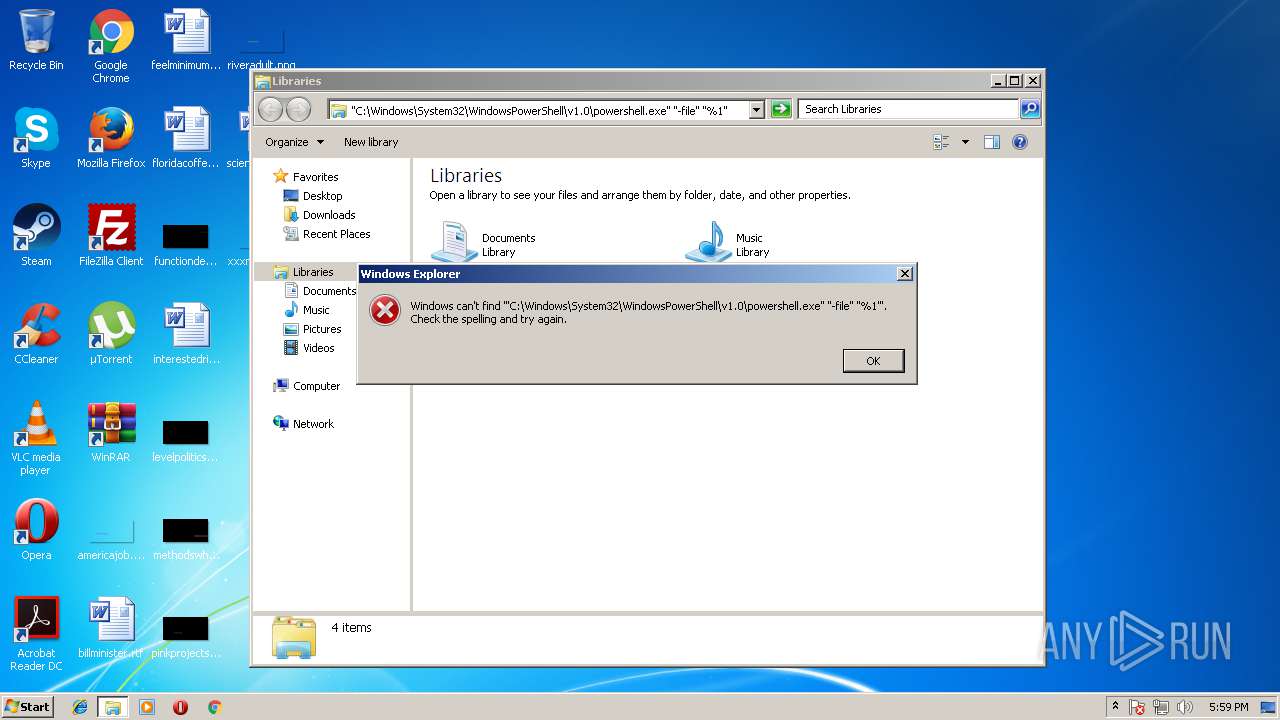Select Documents in navigation tree
Screen dimensions: 1280x720
tap(320, 291)
